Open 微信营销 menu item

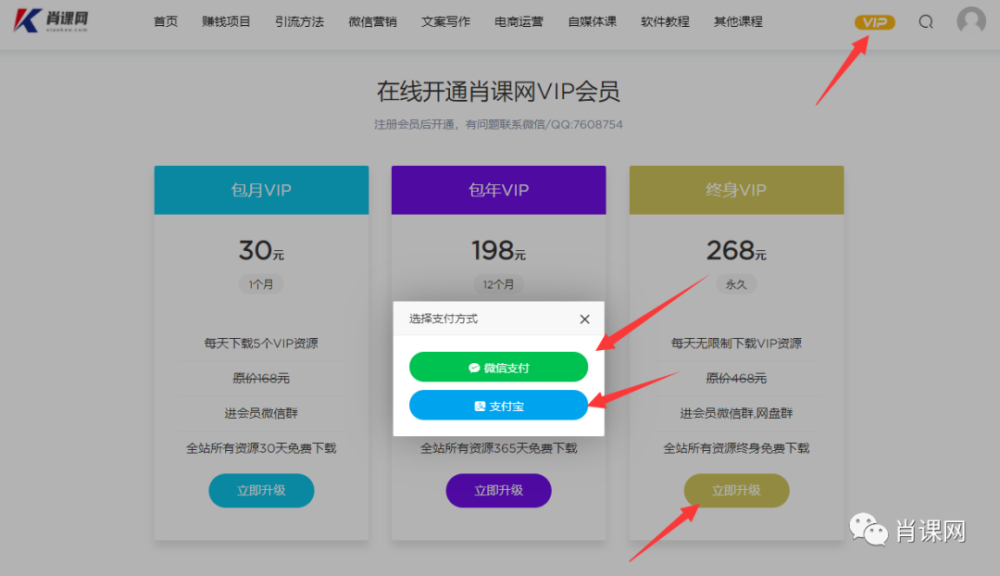[372, 22]
